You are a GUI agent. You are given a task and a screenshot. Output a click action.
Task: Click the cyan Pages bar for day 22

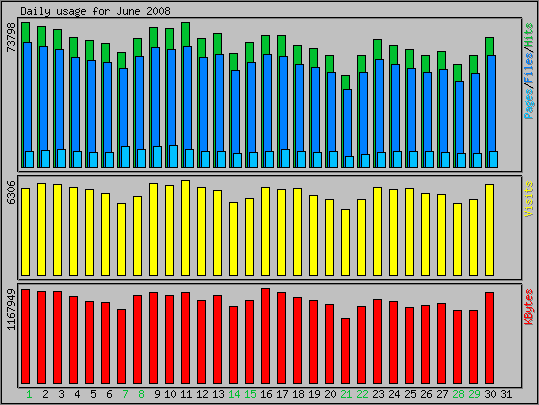click(365, 161)
